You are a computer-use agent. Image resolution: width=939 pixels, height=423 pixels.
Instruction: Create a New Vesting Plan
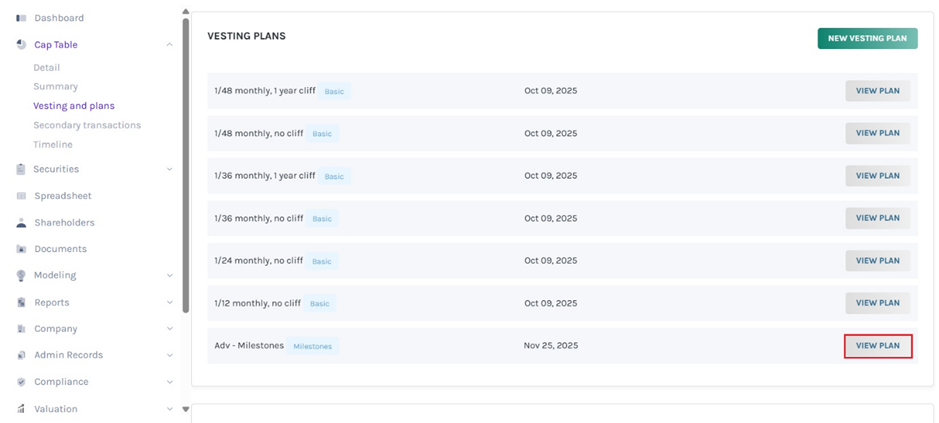[867, 38]
